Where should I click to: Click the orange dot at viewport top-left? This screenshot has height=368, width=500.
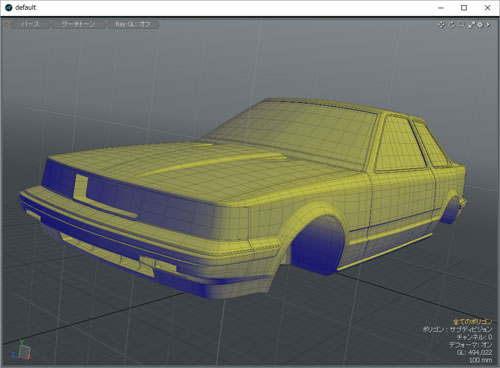click(x=6, y=25)
